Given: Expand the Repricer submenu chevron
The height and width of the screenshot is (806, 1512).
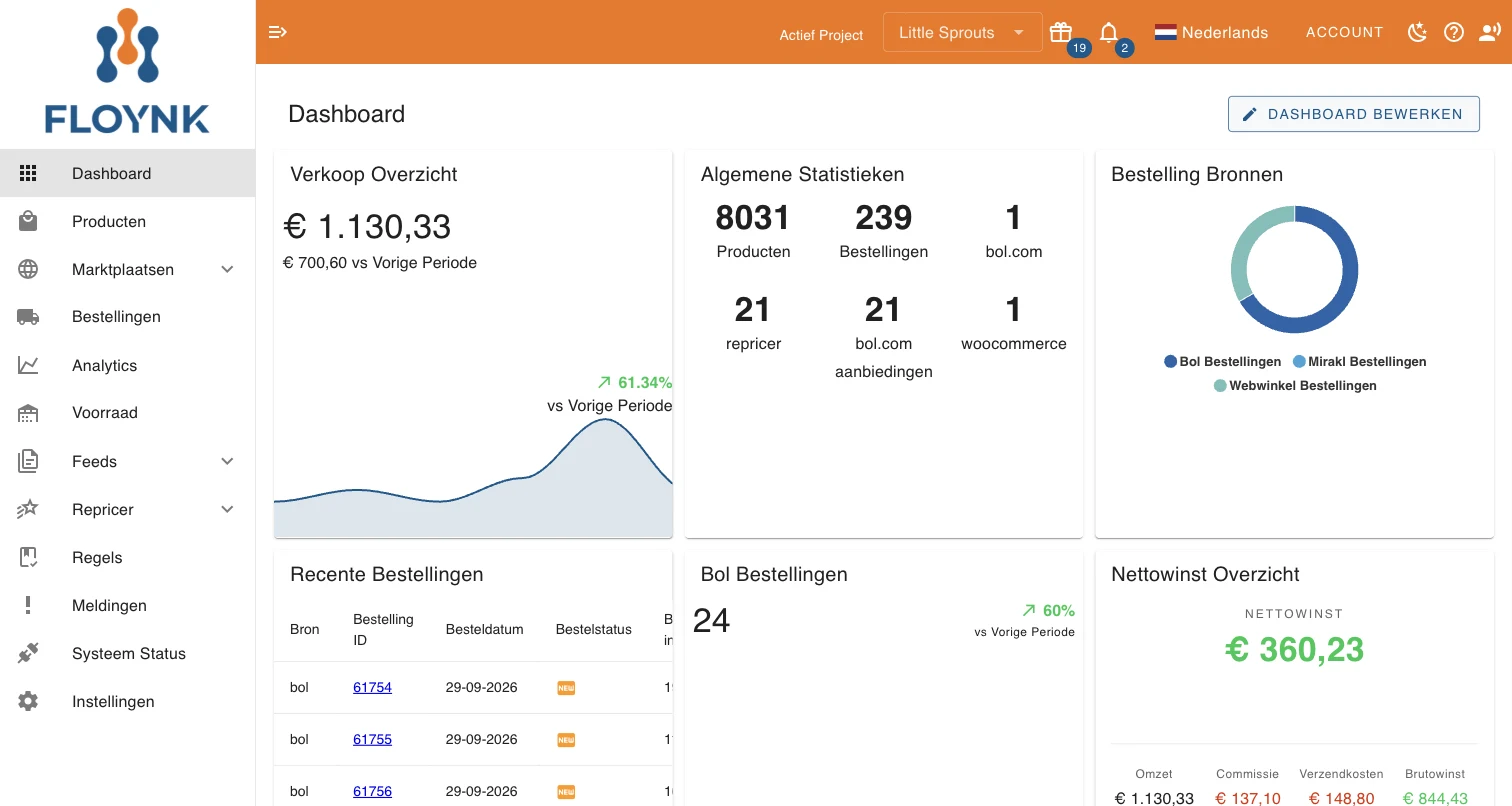Looking at the screenshot, I should 227,509.
